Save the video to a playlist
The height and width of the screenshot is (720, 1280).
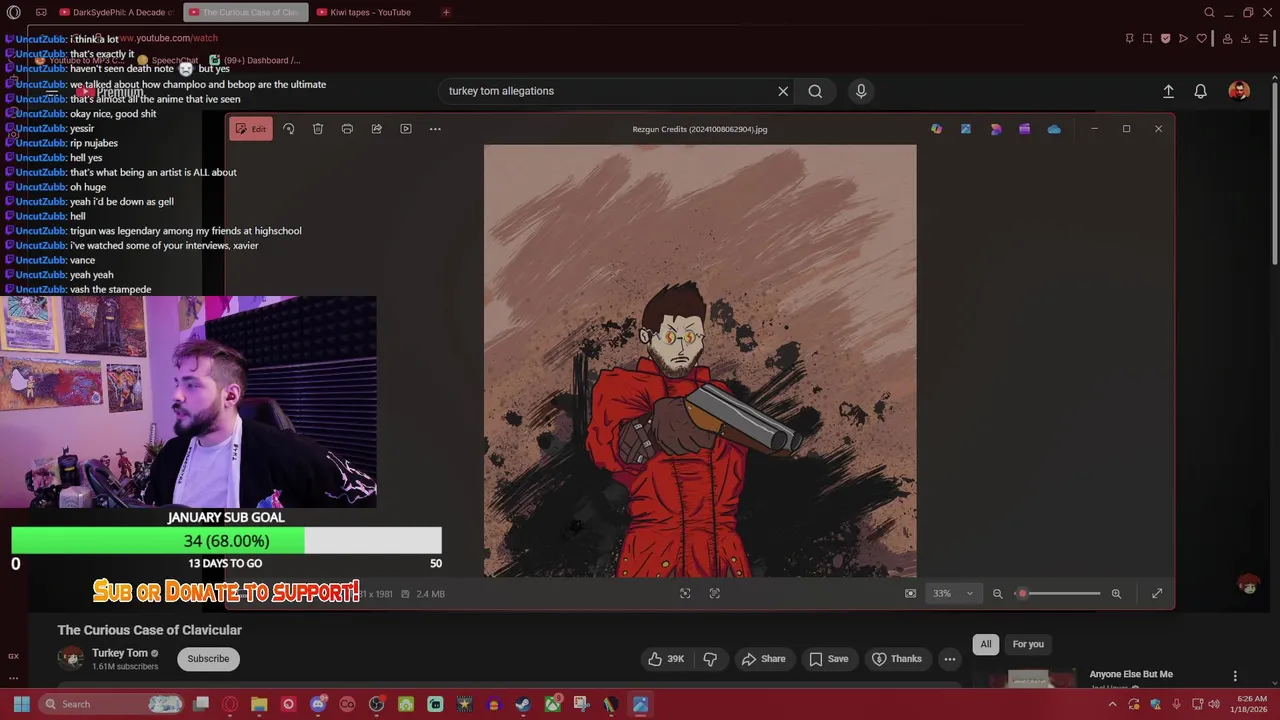tap(829, 658)
